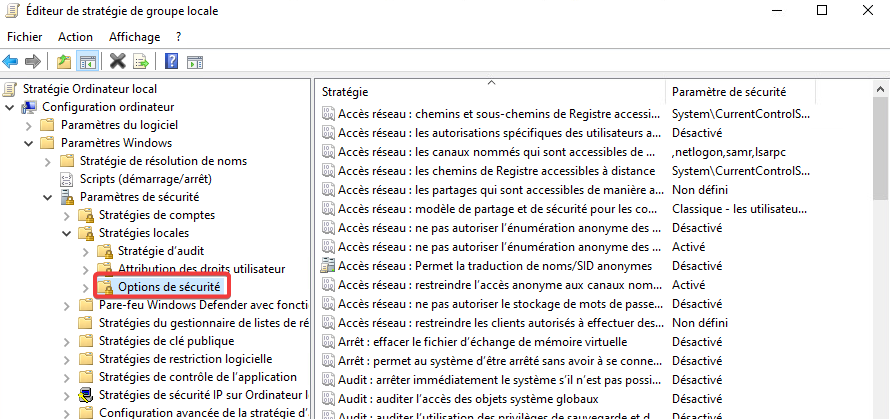Click the Delete (X) toolbar icon
The height and width of the screenshot is (419, 890).
pos(117,61)
